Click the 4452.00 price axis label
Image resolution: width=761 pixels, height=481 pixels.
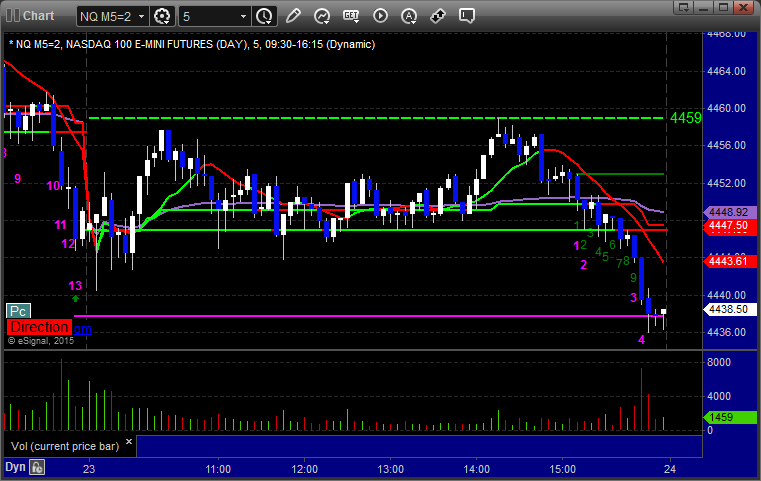[727, 183]
